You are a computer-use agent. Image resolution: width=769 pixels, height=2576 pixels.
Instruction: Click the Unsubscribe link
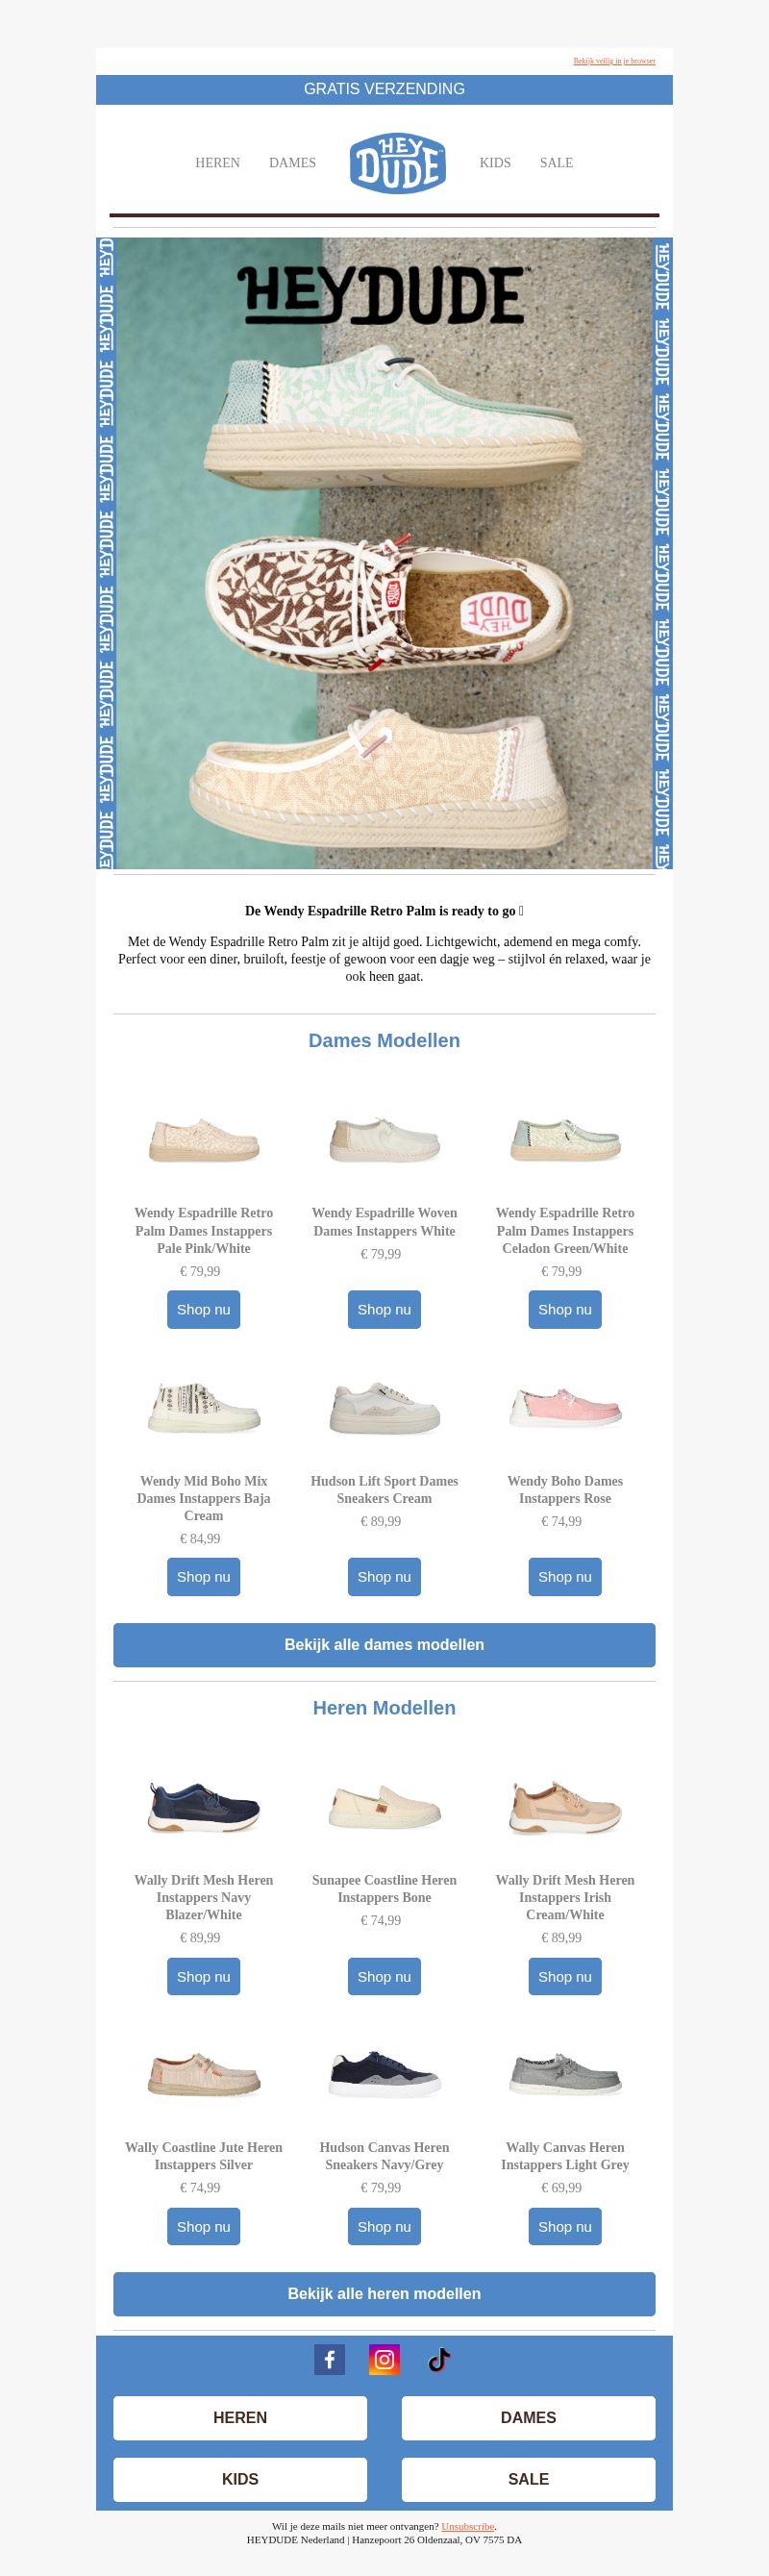pyautogui.click(x=467, y=2526)
